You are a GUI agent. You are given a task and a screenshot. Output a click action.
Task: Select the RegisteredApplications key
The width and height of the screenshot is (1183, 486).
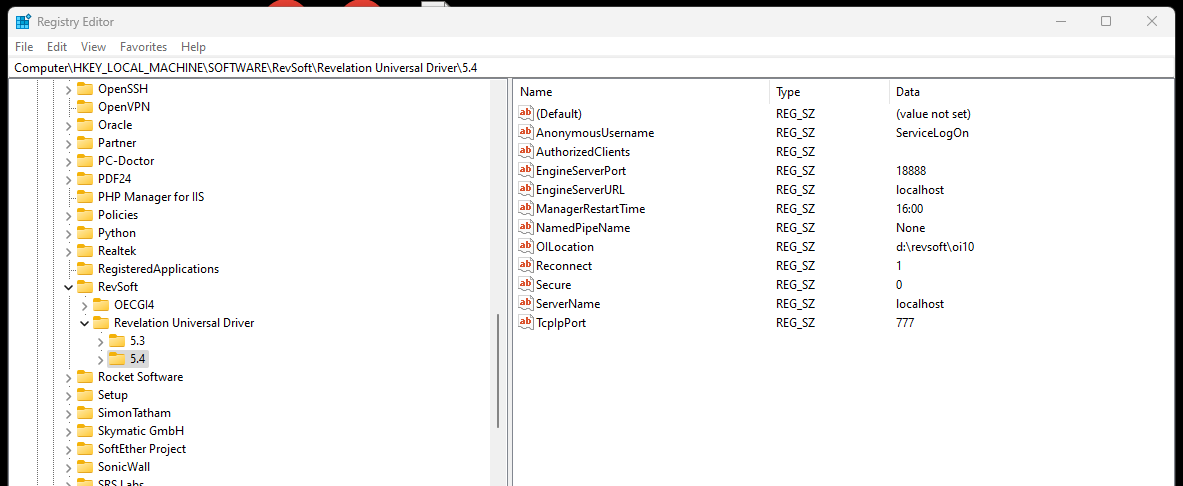click(158, 269)
